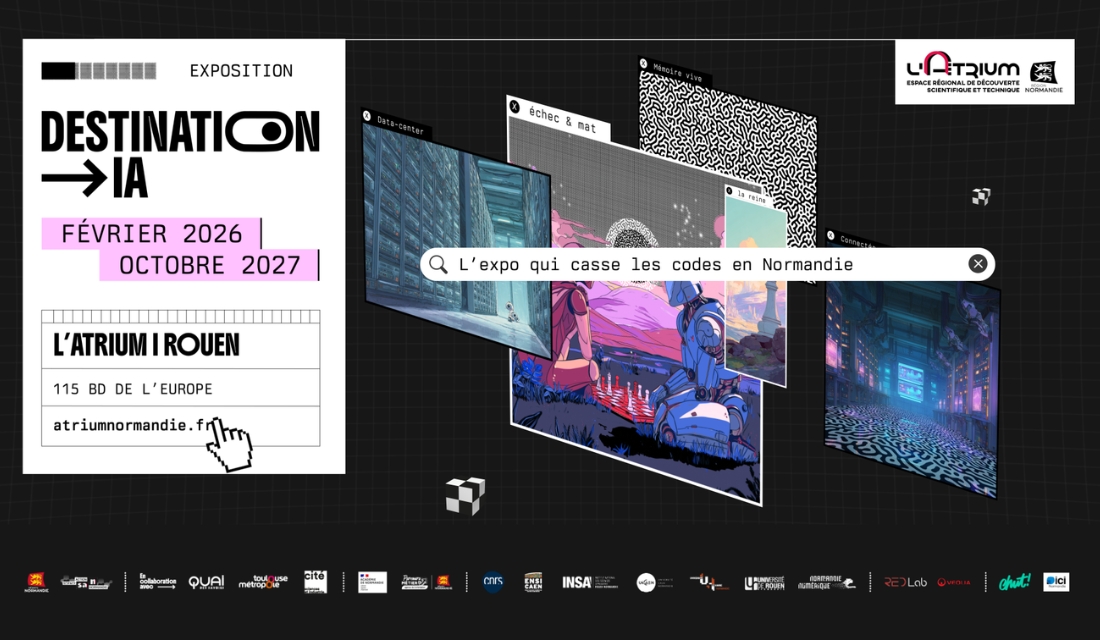The height and width of the screenshot is (640, 1100).
Task: Open the atriumnormandie.fr link
Action: coord(133,425)
